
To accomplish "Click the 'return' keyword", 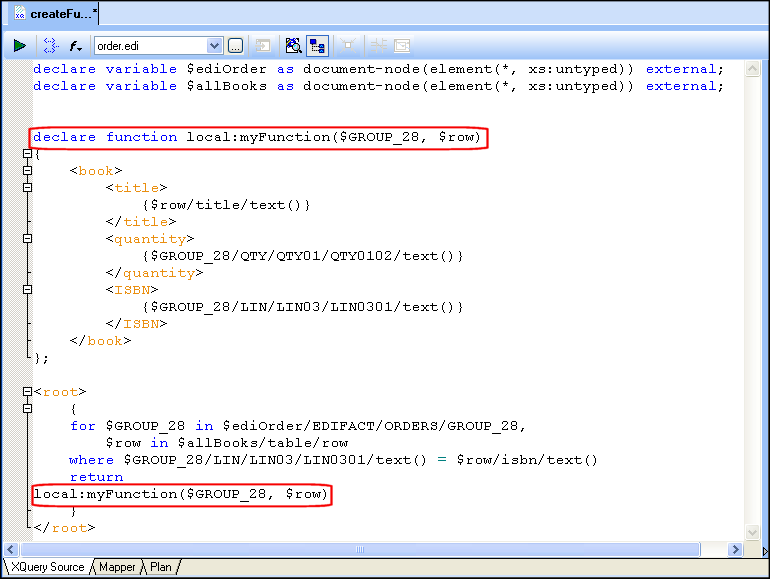I will pos(96,477).
